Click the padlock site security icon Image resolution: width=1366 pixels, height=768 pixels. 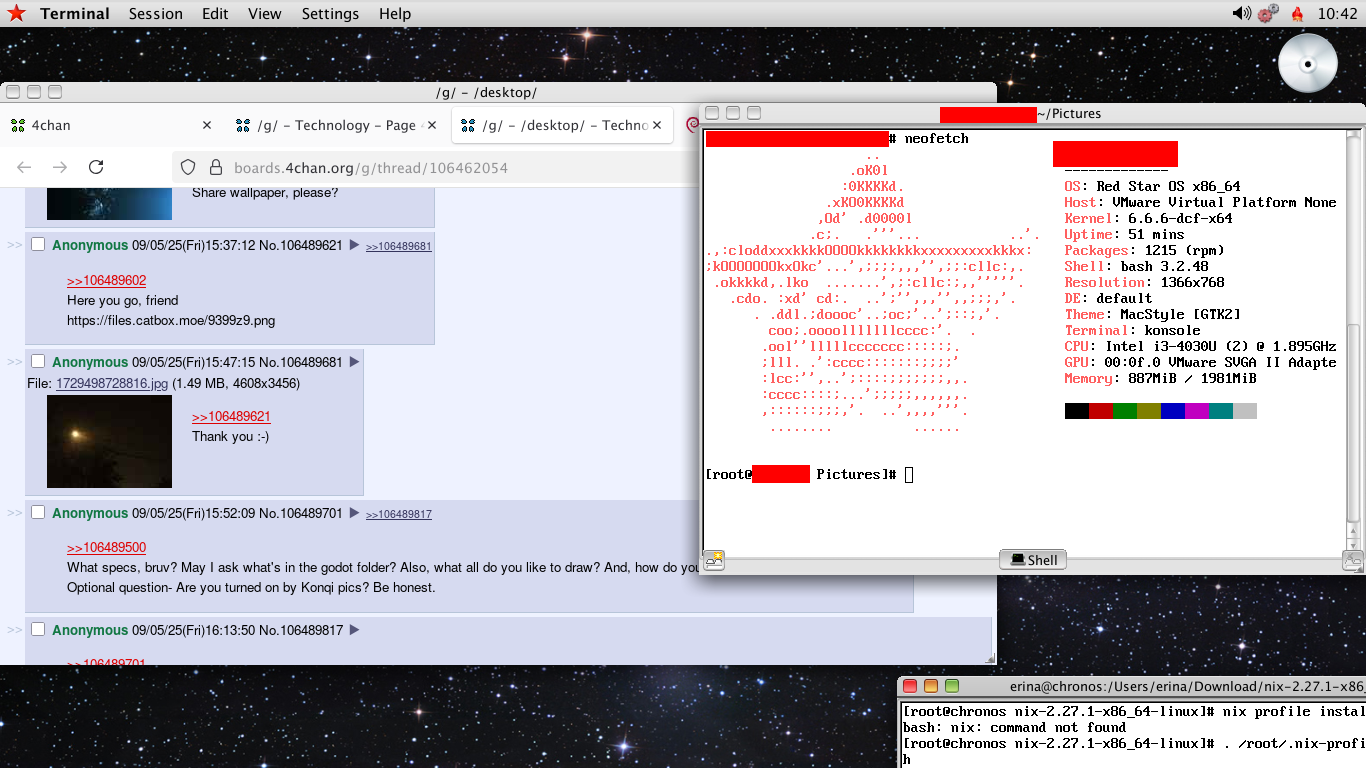click(215, 167)
